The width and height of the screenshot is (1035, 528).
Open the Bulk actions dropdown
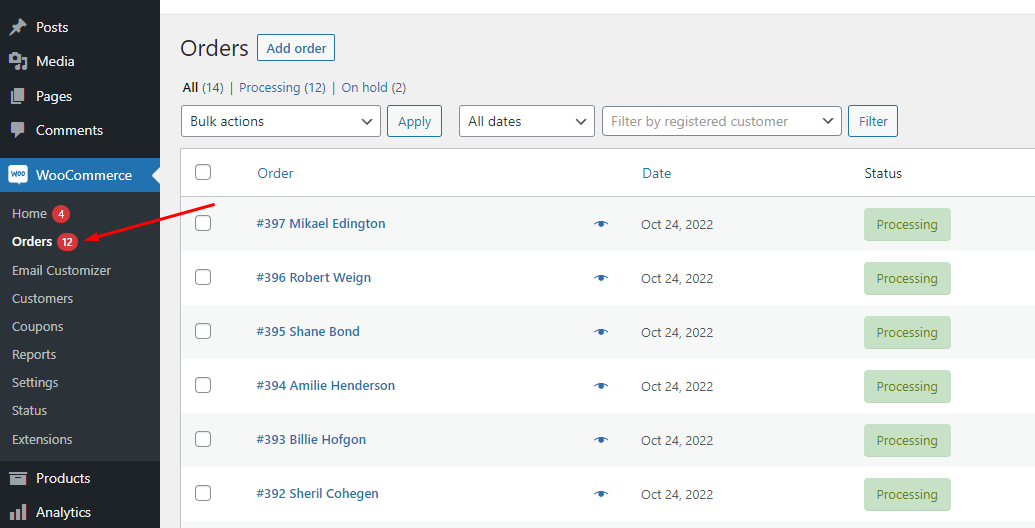pos(280,121)
